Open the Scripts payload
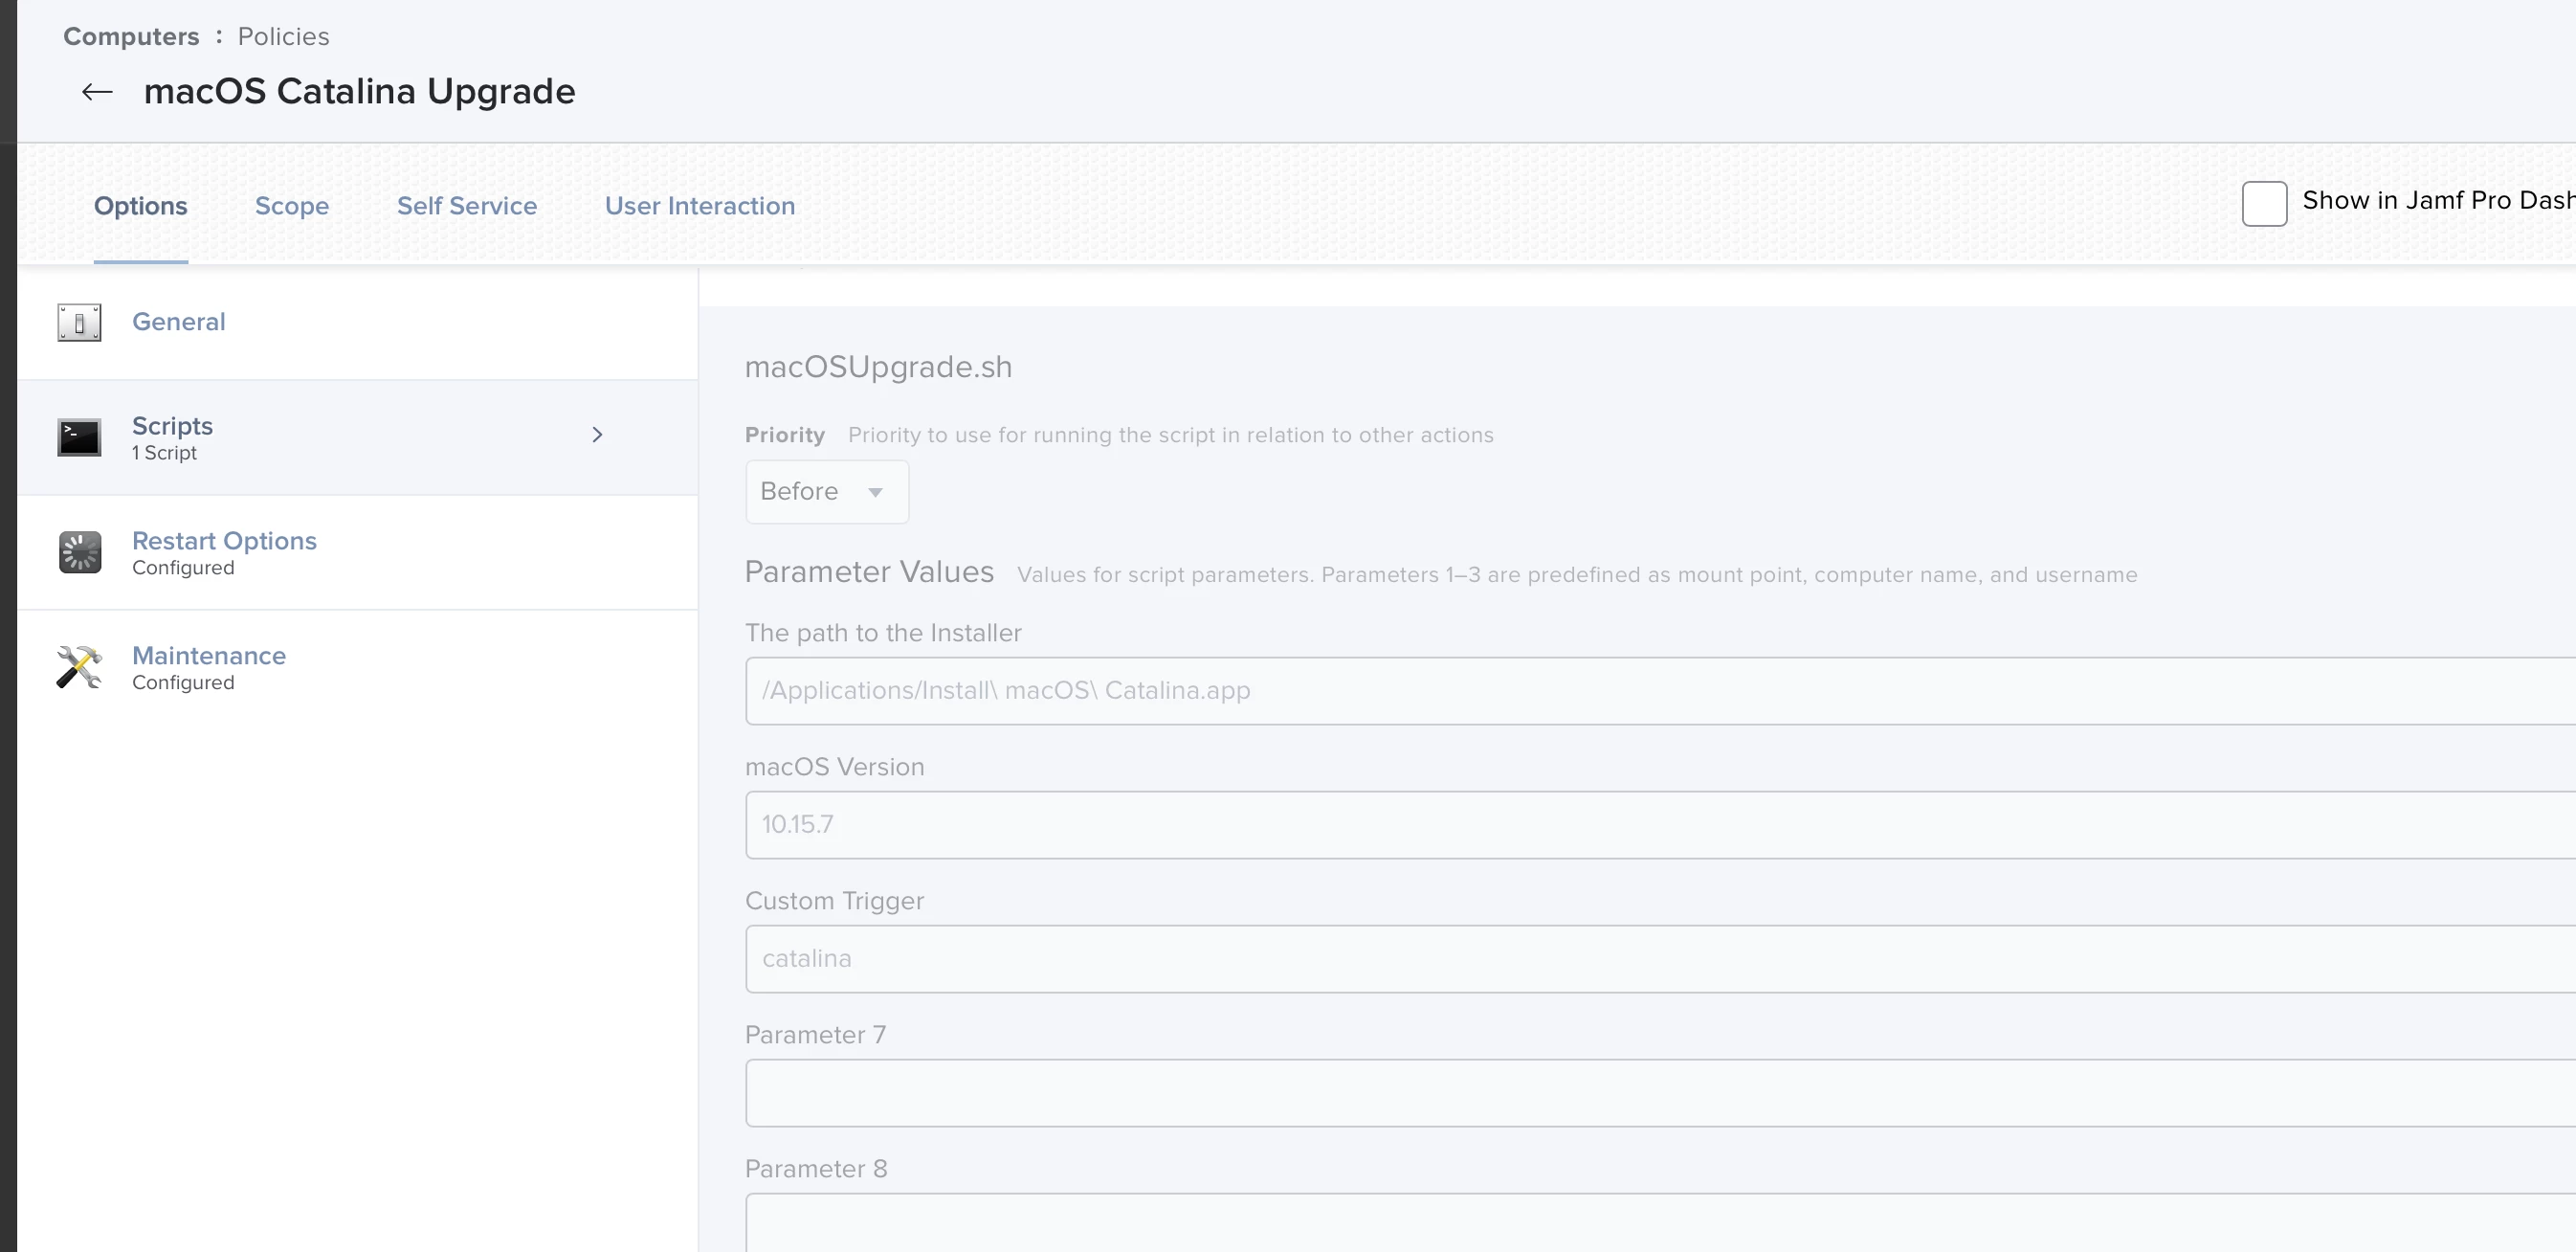Image resolution: width=2576 pixels, height=1252 pixels. coord(172,425)
